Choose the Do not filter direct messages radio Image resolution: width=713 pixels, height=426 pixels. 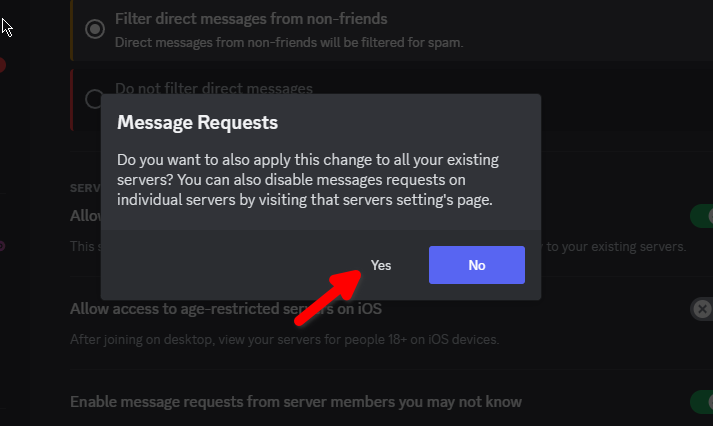click(93, 98)
